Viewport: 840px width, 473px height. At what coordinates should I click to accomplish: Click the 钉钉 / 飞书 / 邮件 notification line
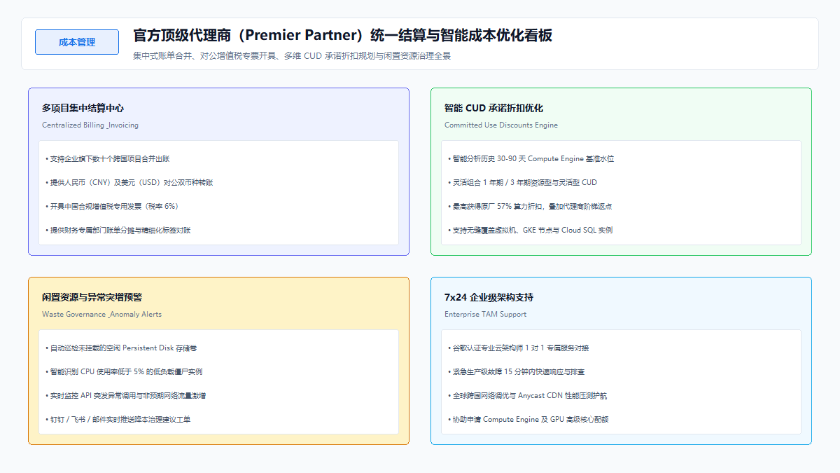(x=118, y=419)
